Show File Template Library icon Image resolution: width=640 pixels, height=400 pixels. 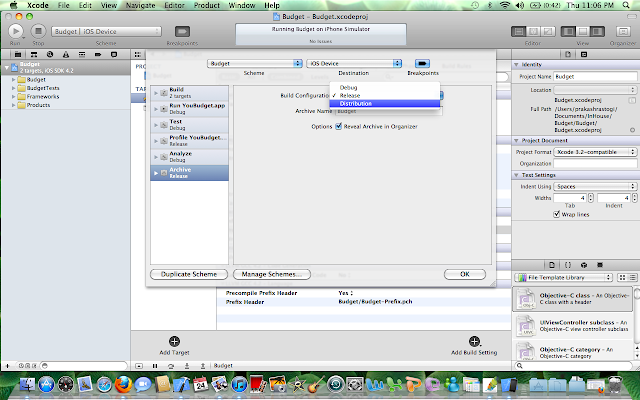click(552, 265)
